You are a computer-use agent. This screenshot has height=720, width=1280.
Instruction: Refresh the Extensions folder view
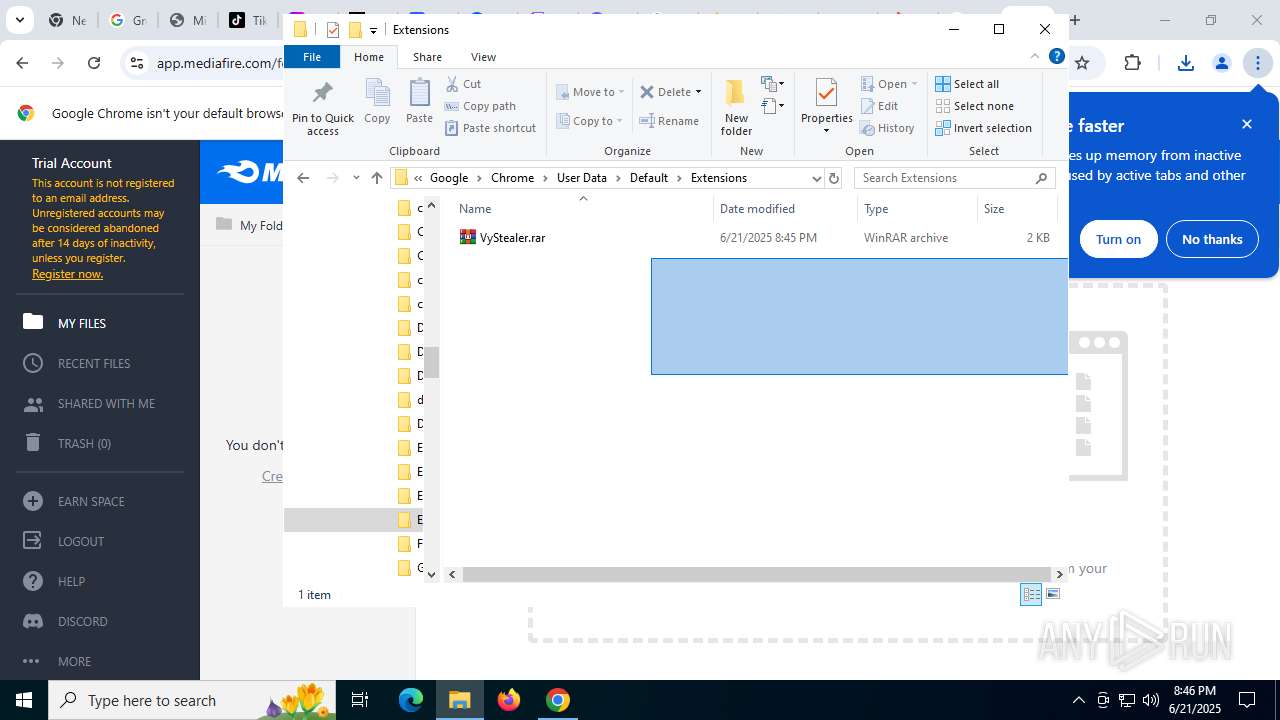pyautogui.click(x=834, y=178)
